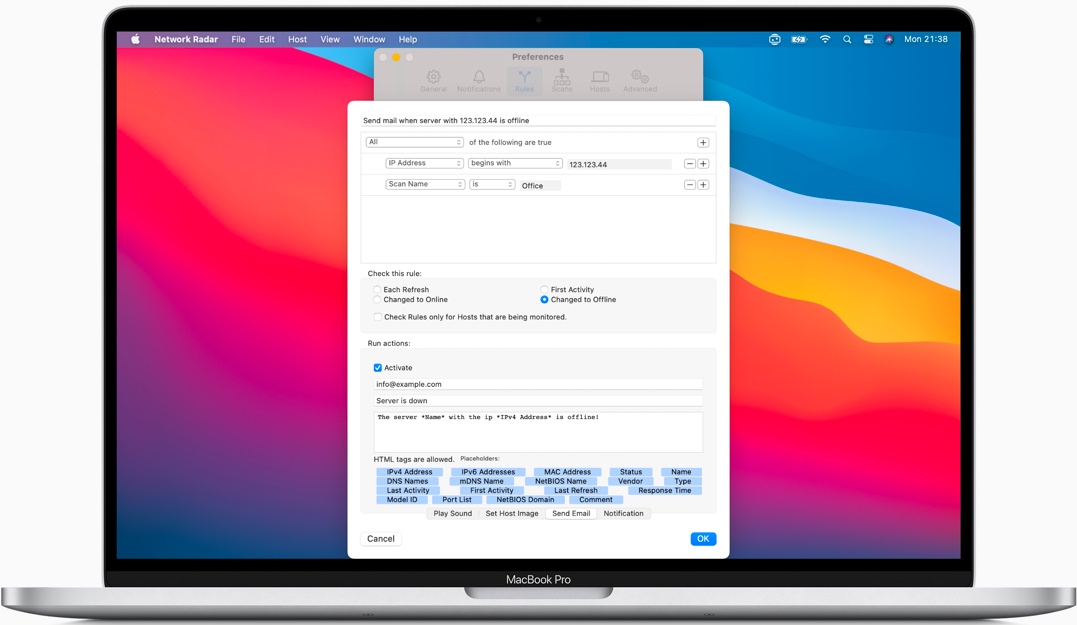1077x625 pixels.
Task: Click the minus button on IP Address row
Action: [689, 164]
